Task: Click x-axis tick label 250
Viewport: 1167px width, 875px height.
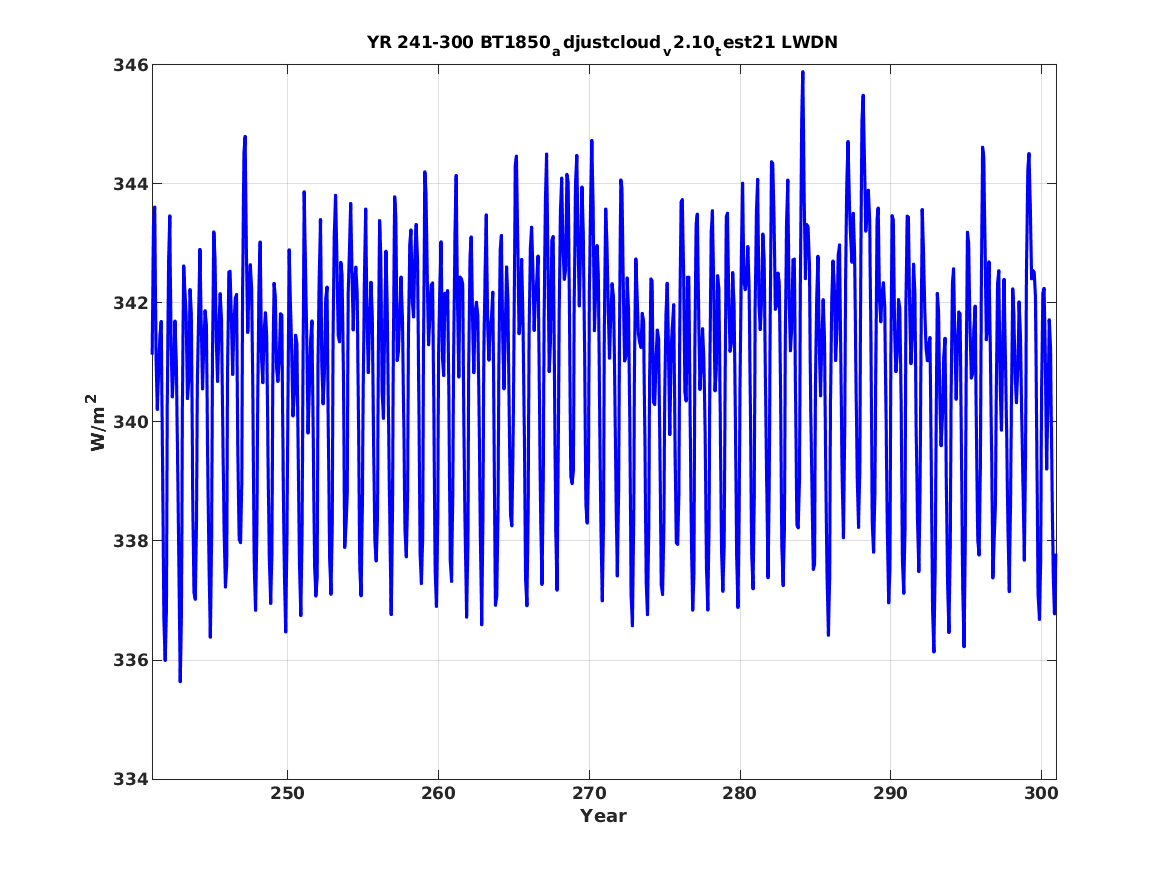Action: coord(287,794)
